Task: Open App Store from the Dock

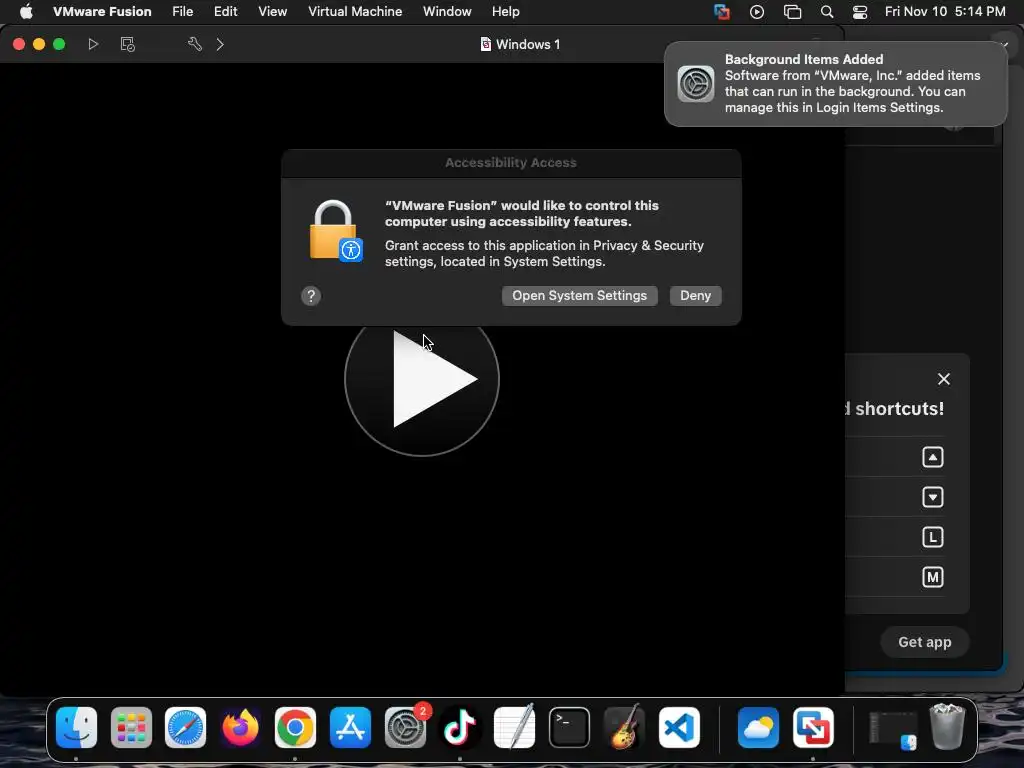Action: coord(350,728)
